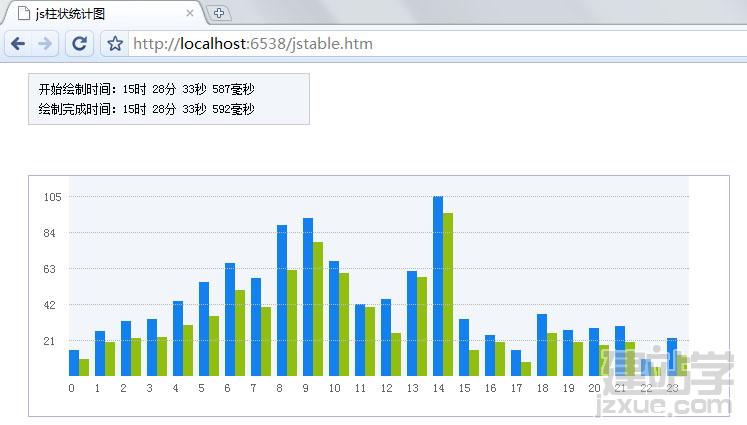Click the x-axis label 8
The width and height of the screenshot is (747, 425).
click(x=280, y=388)
